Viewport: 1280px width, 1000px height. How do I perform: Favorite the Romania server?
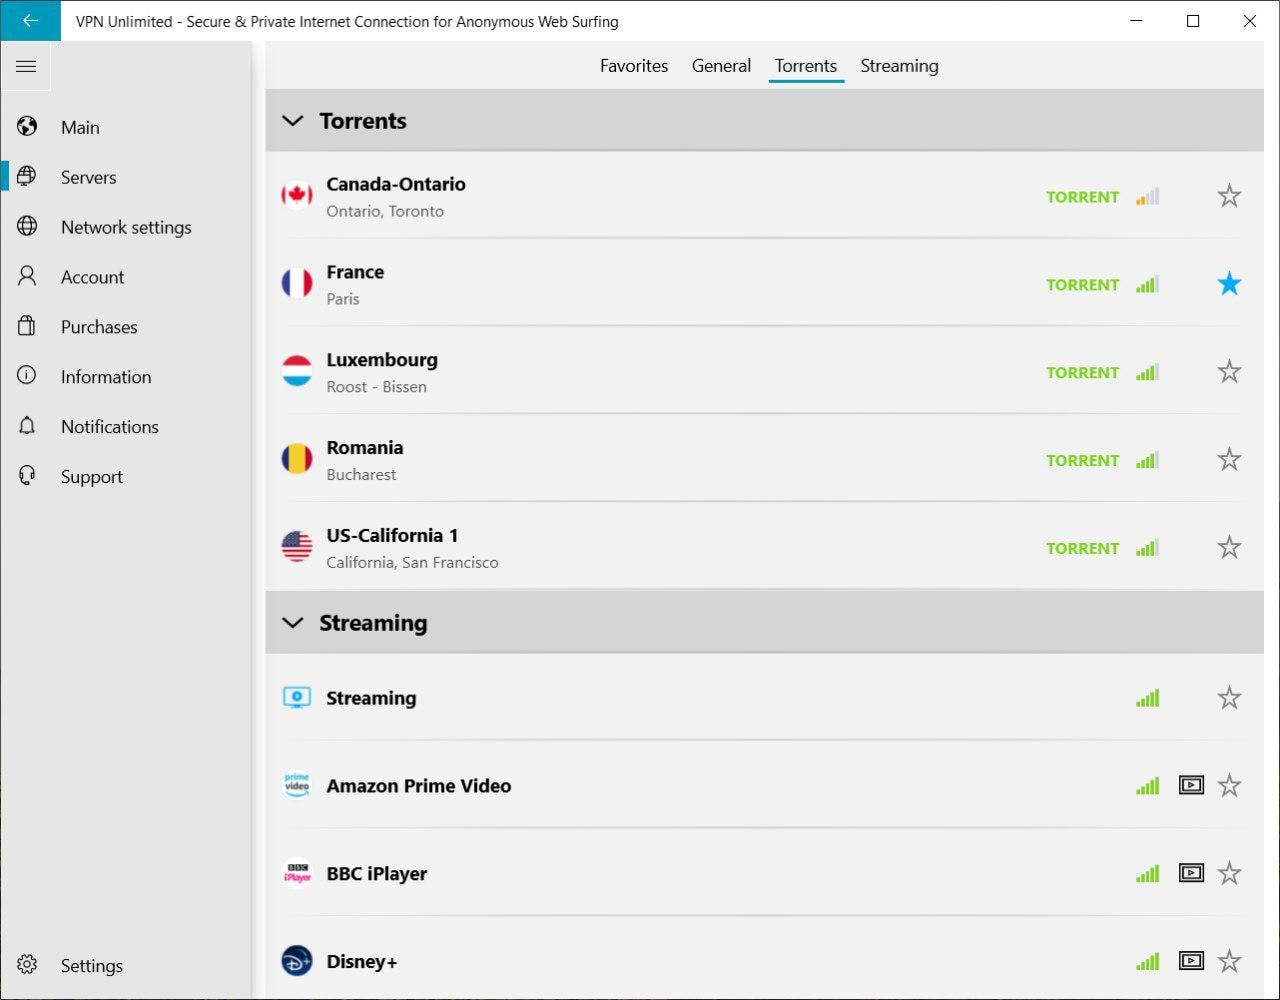click(1229, 460)
